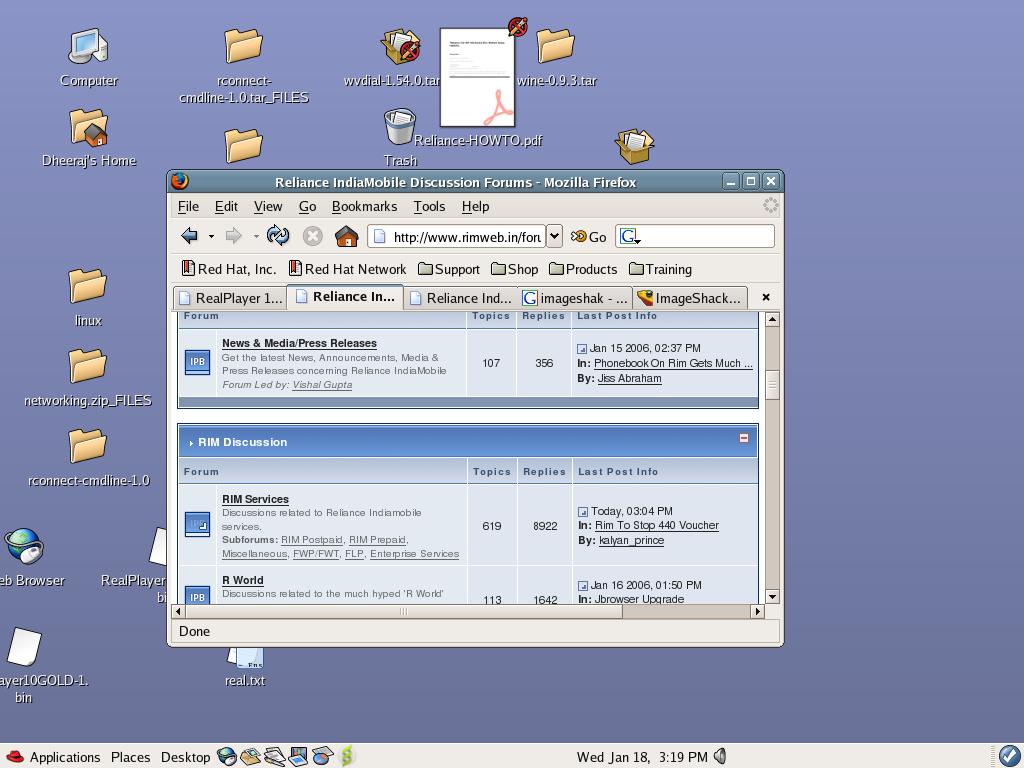Switch to the Reliance Ind... tab
The image size is (1024, 768).
click(x=460, y=298)
